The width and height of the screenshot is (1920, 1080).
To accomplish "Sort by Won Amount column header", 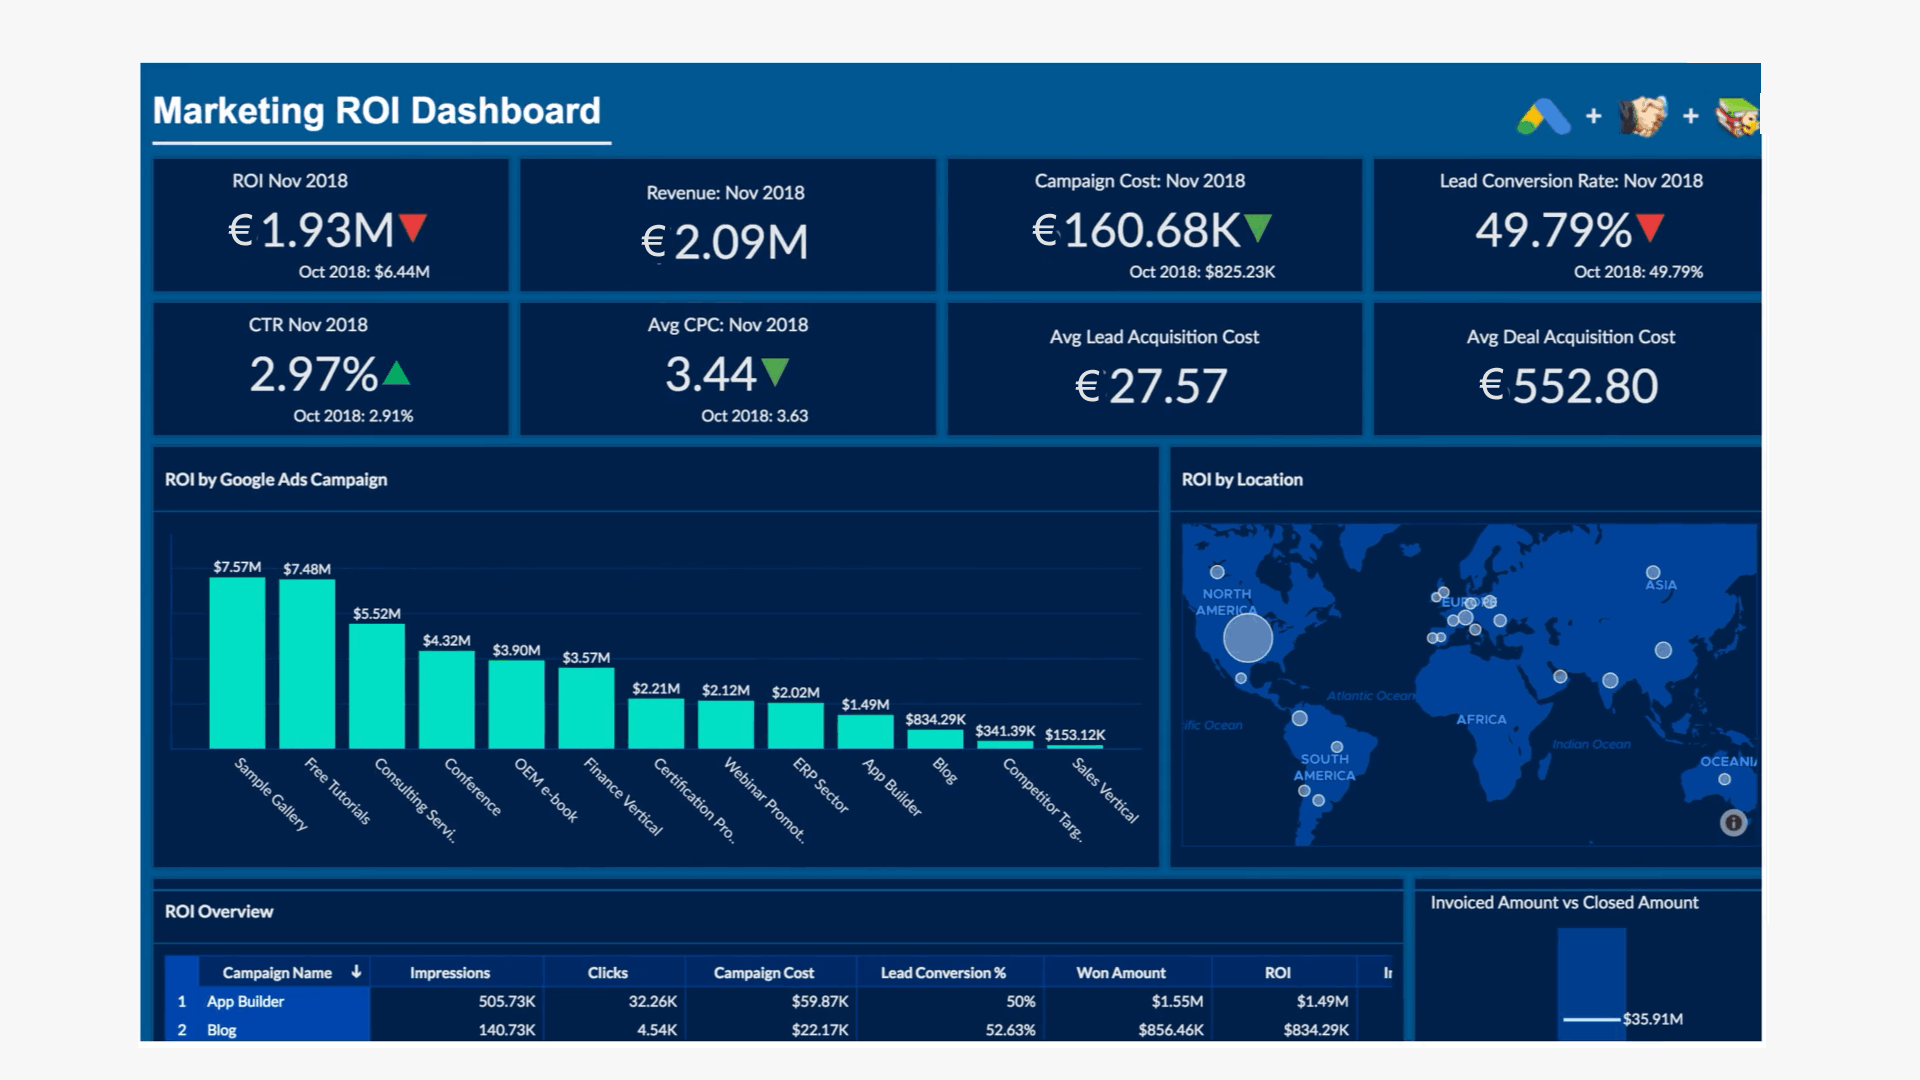I will pyautogui.click(x=1121, y=973).
